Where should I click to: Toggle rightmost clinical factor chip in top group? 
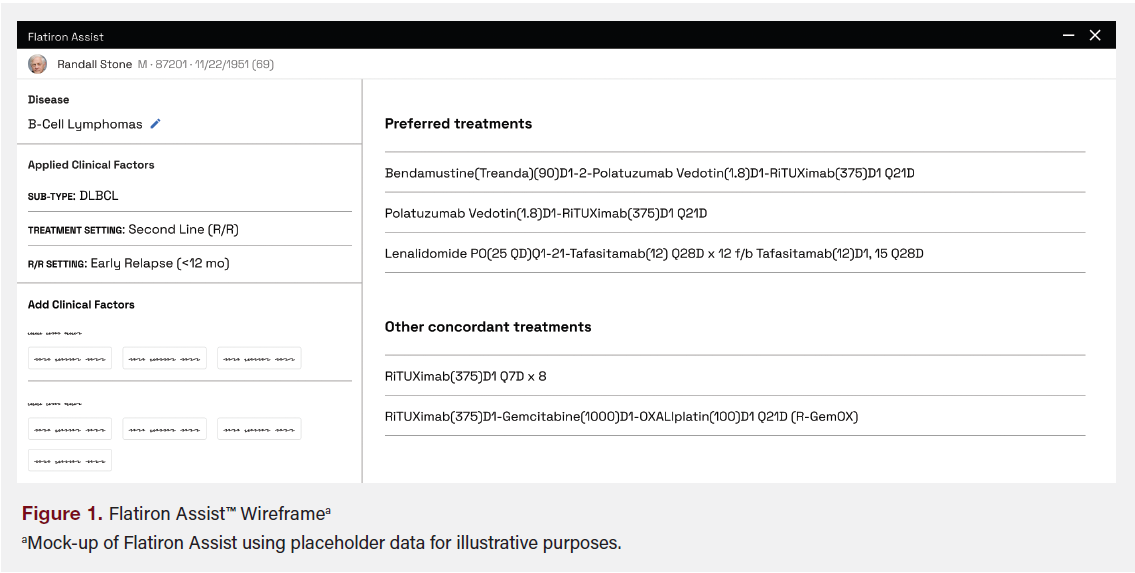259,358
